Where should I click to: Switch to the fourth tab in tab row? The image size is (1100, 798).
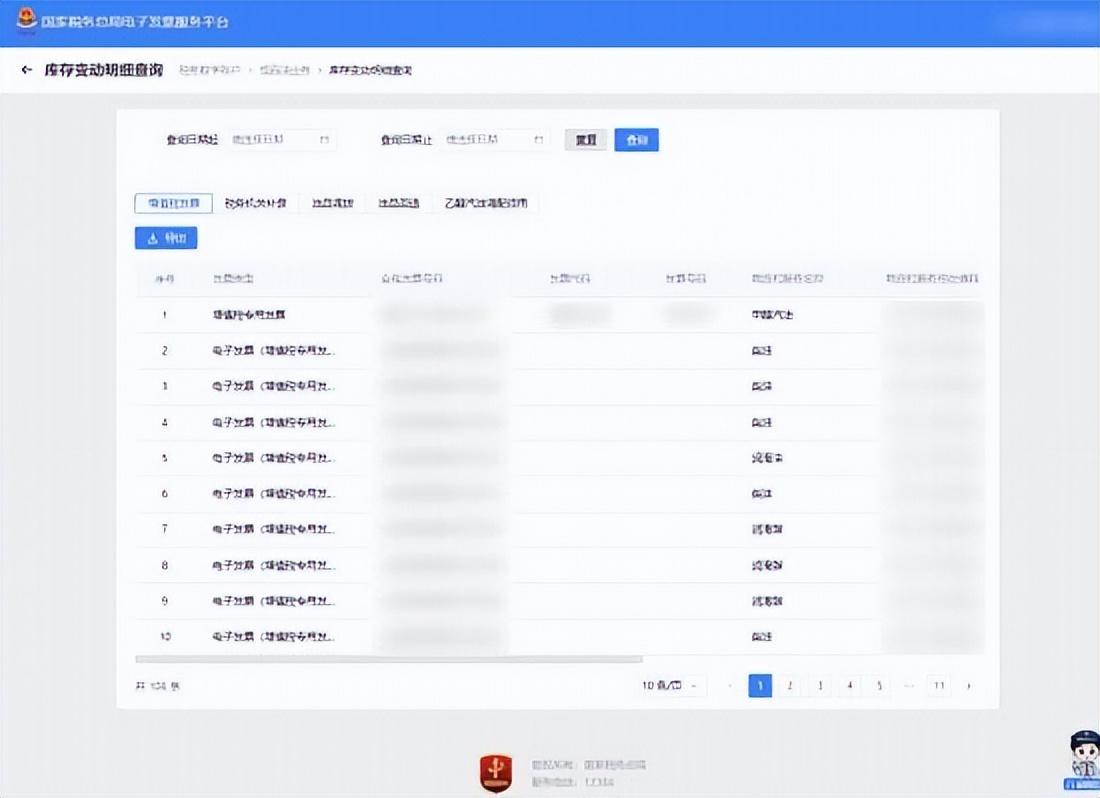(x=398, y=203)
